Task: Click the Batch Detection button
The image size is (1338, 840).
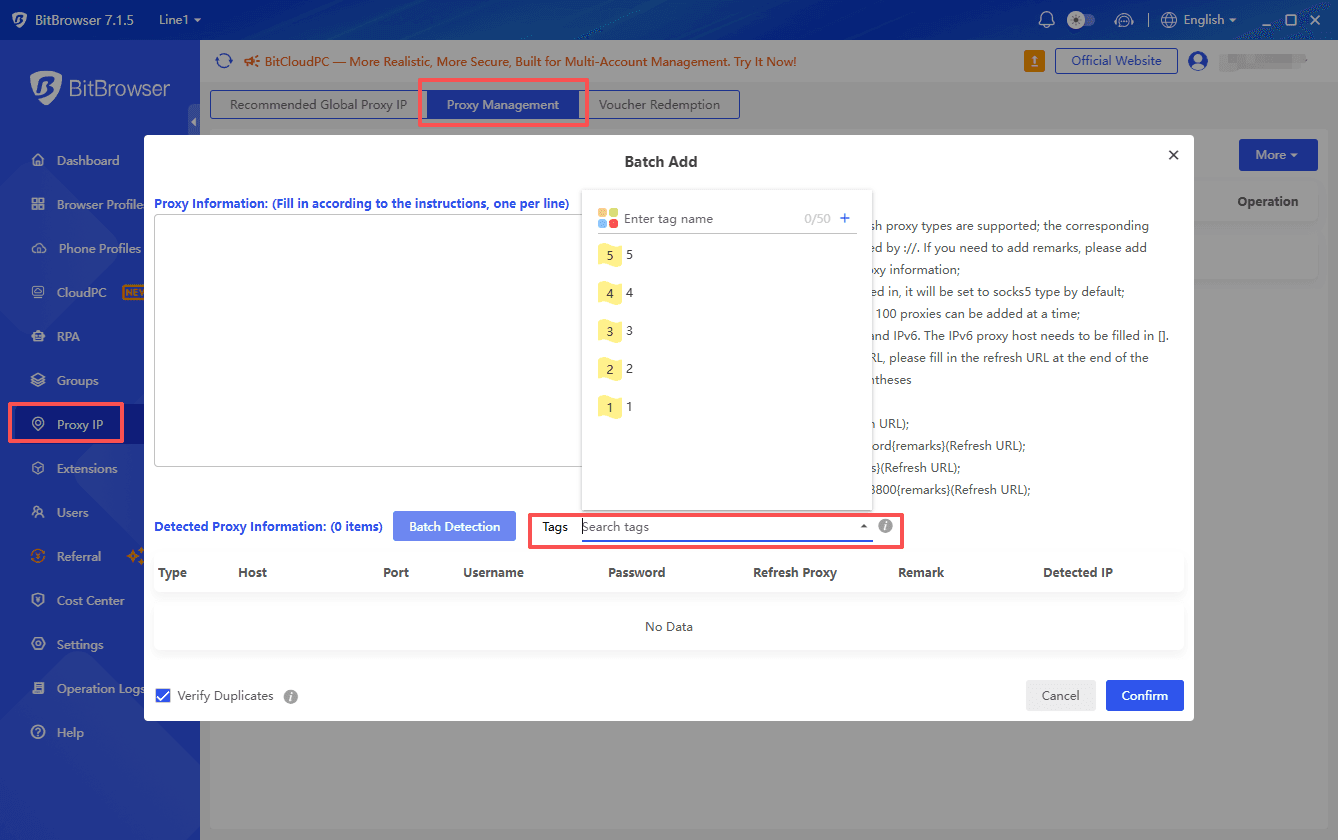Action: tap(455, 526)
